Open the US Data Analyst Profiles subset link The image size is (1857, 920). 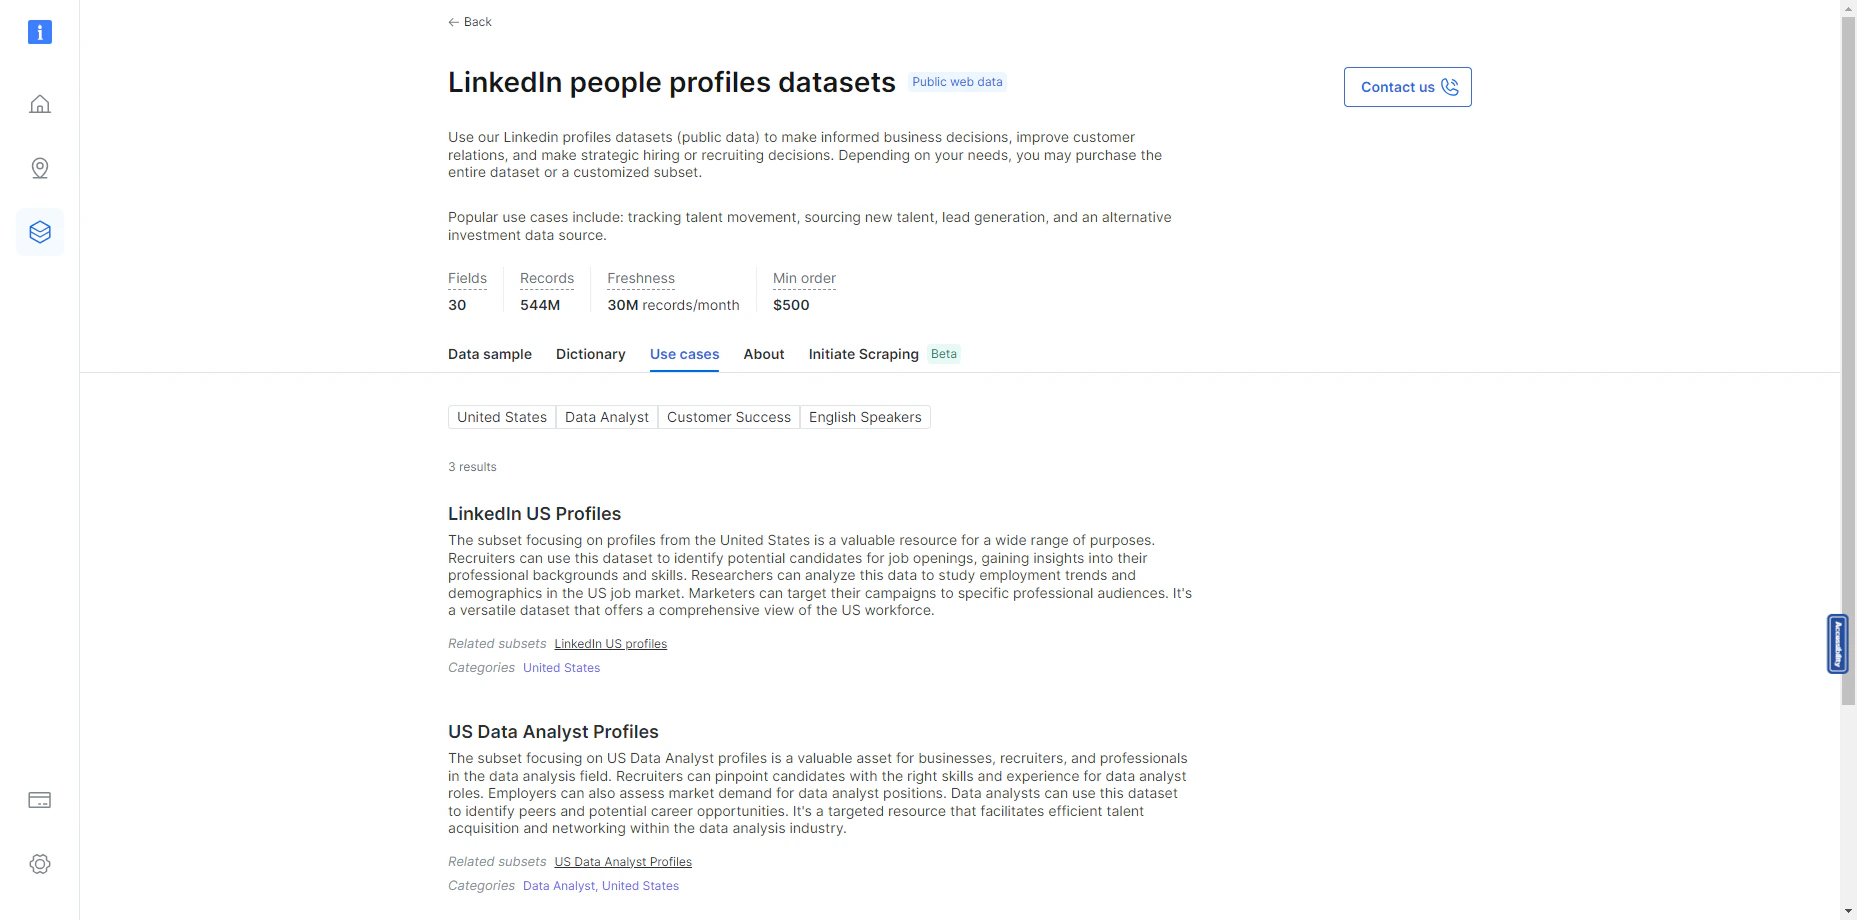point(623,862)
